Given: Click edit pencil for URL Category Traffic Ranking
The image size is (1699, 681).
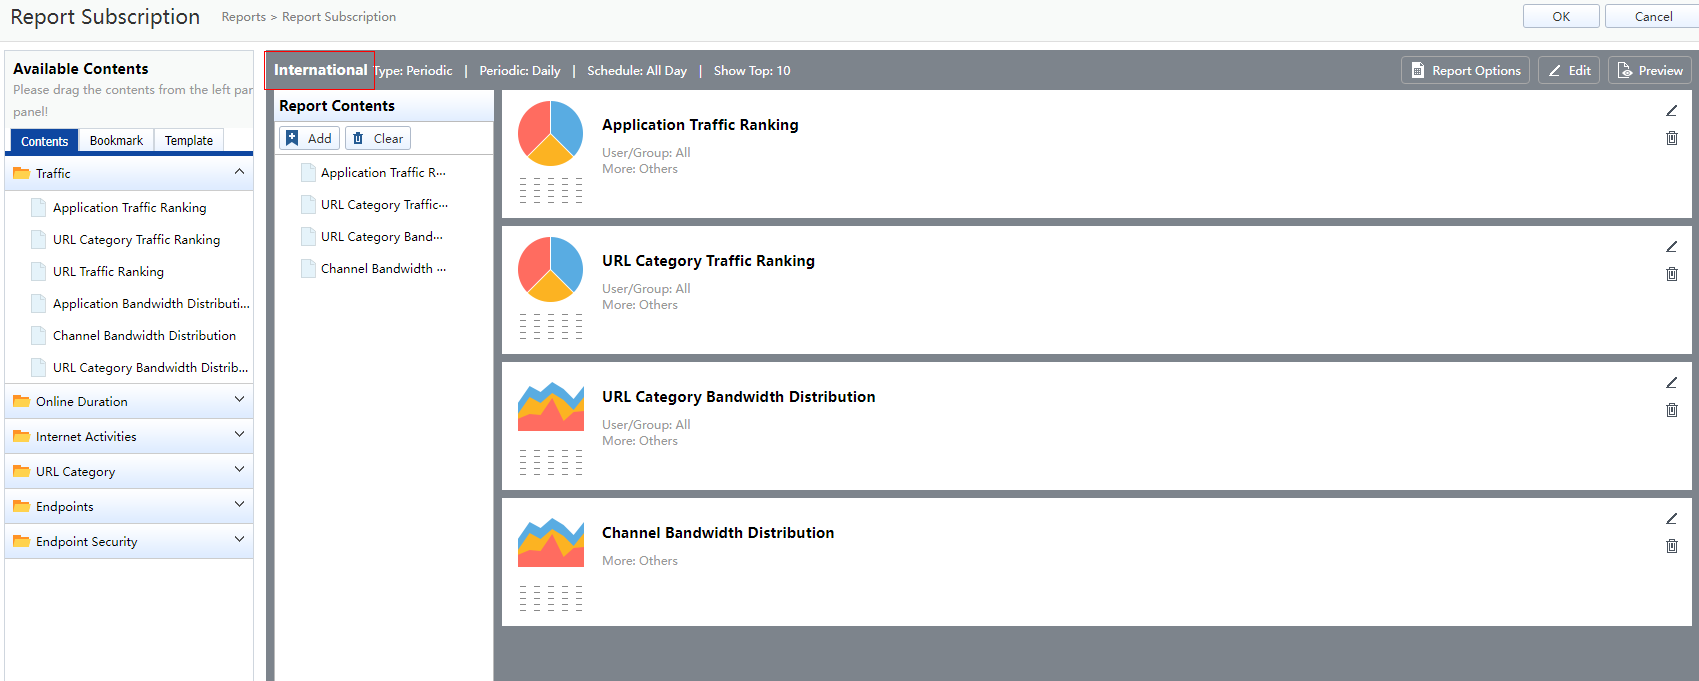Looking at the screenshot, I should [x=1671, y=247].
